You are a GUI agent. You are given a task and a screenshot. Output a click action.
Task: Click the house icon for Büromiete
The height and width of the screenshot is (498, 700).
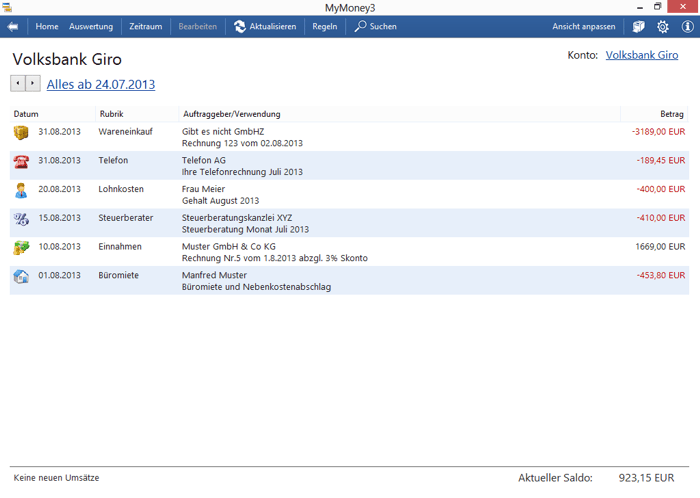pyautogui.click(x=21, y=277)
